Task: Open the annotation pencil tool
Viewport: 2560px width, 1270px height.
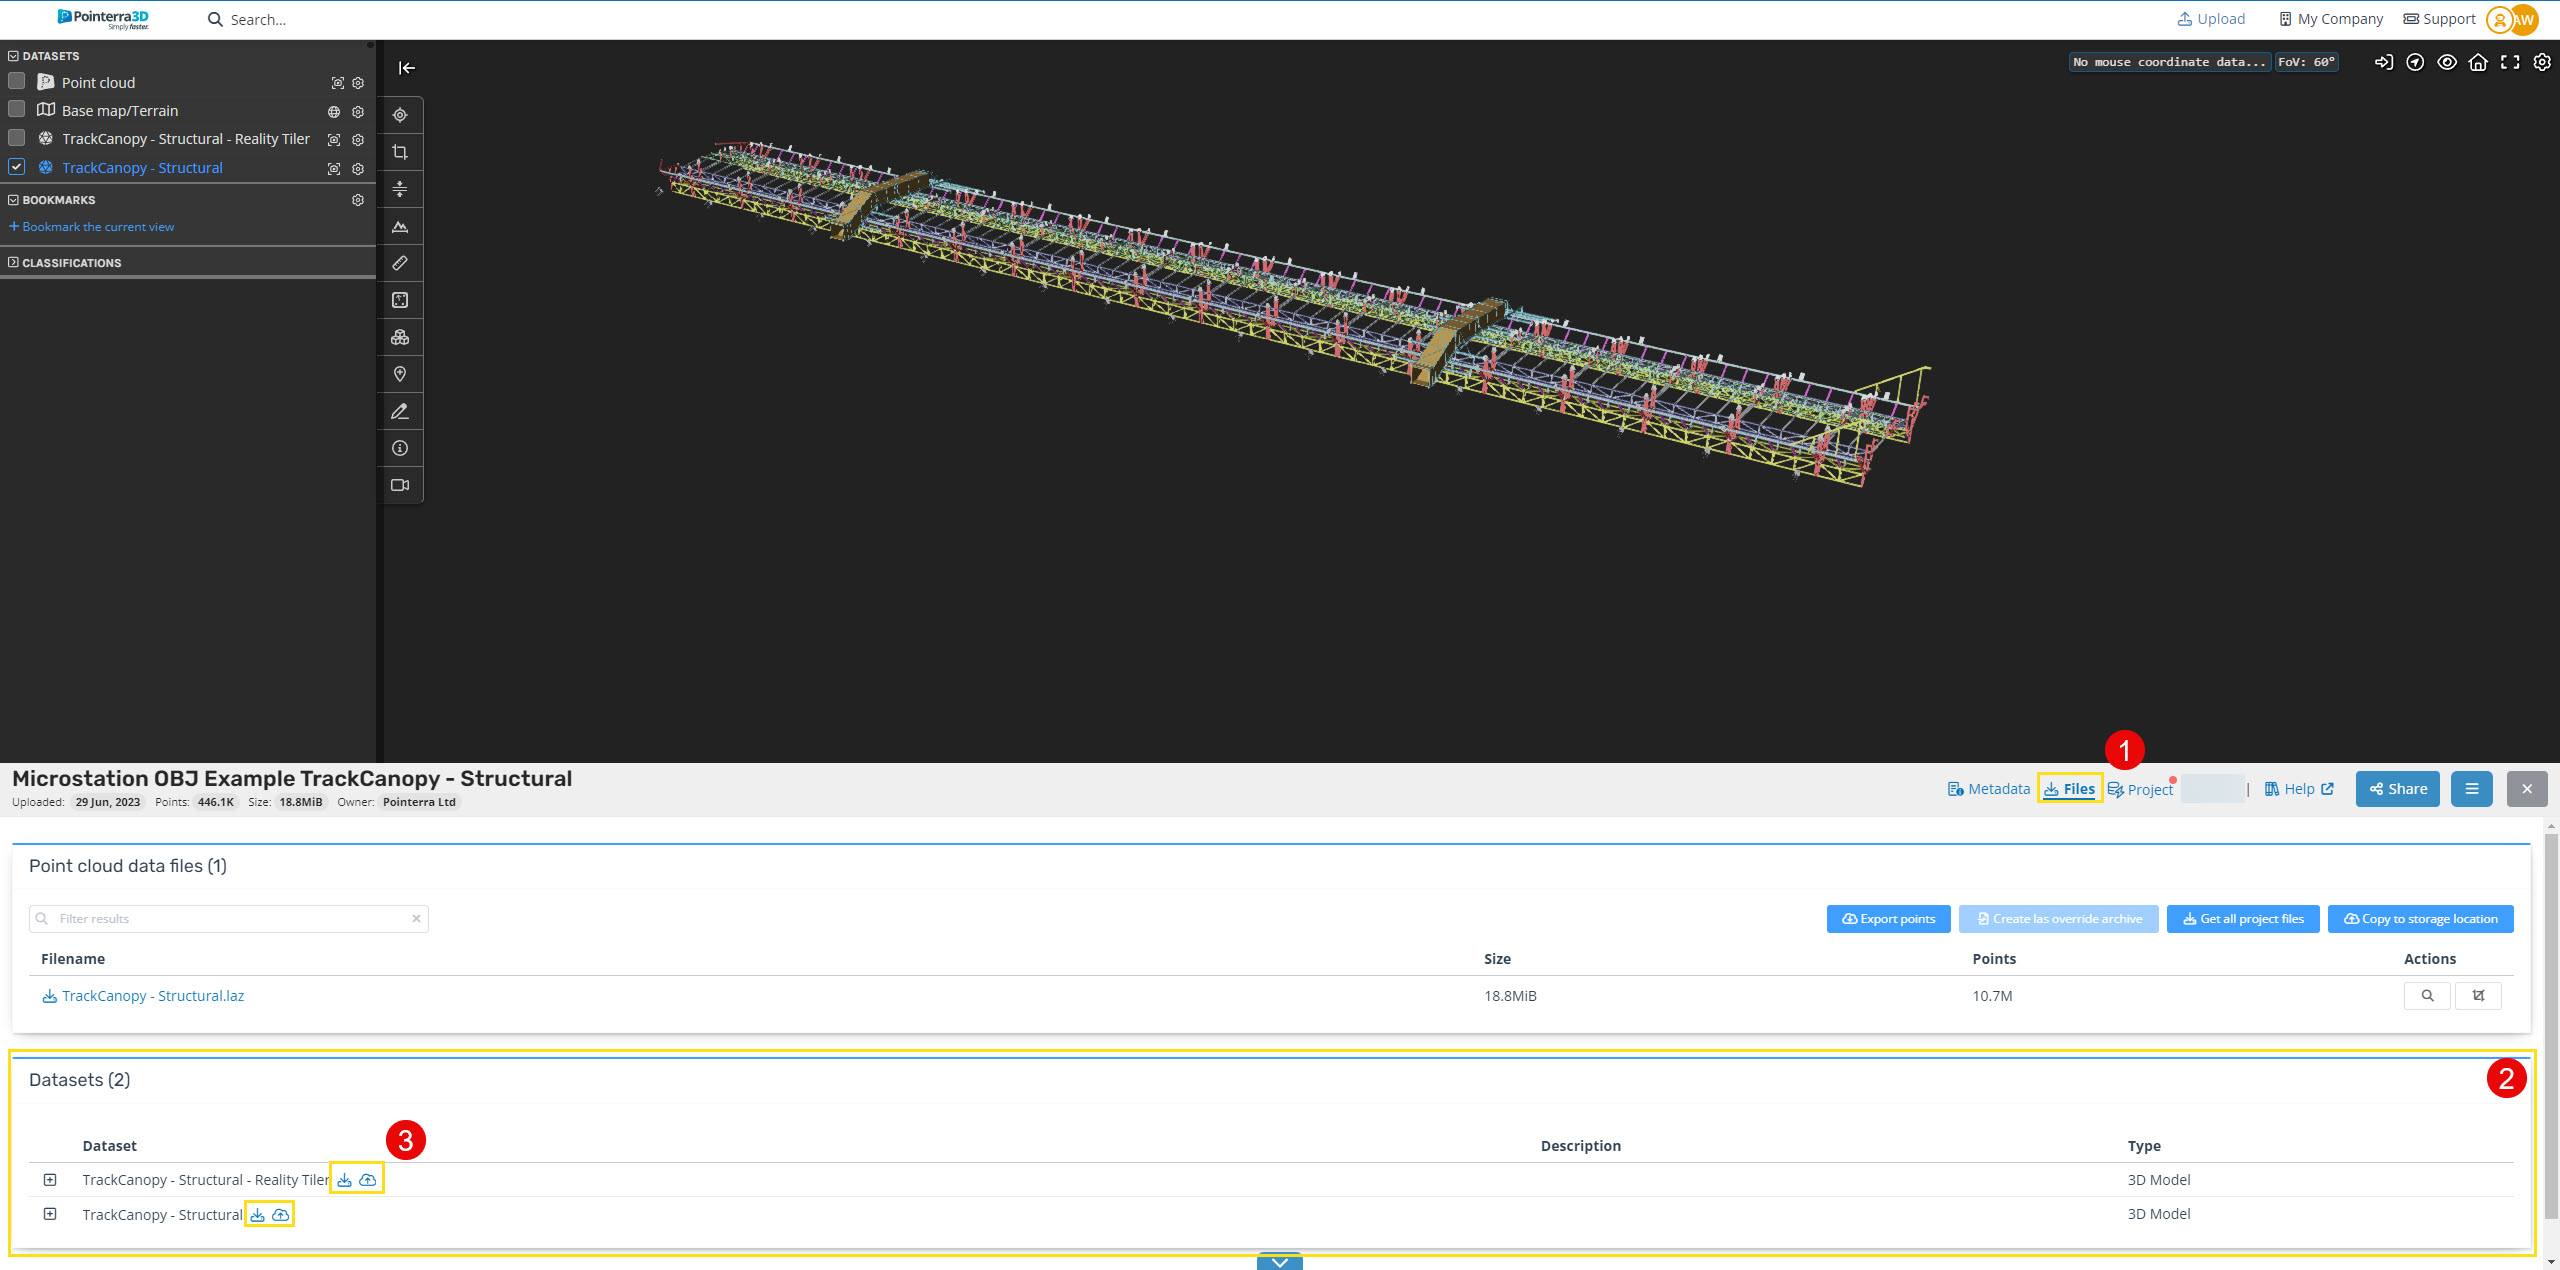Action: tap(400, 411)
